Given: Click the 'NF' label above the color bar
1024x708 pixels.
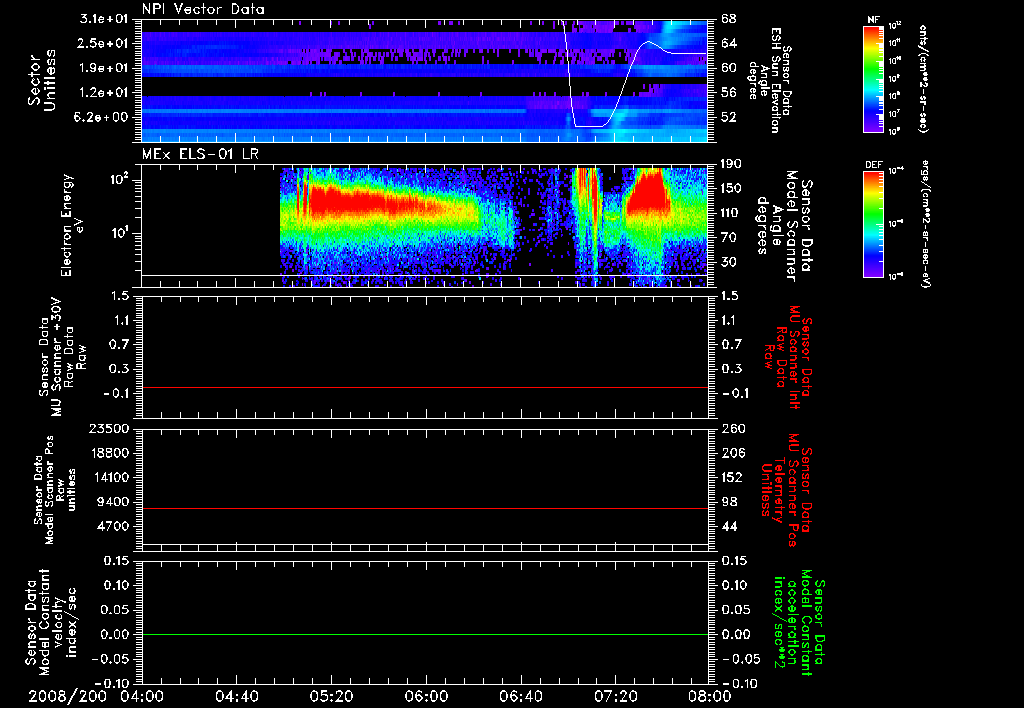Looking at the screenshot, I should 874,20.
